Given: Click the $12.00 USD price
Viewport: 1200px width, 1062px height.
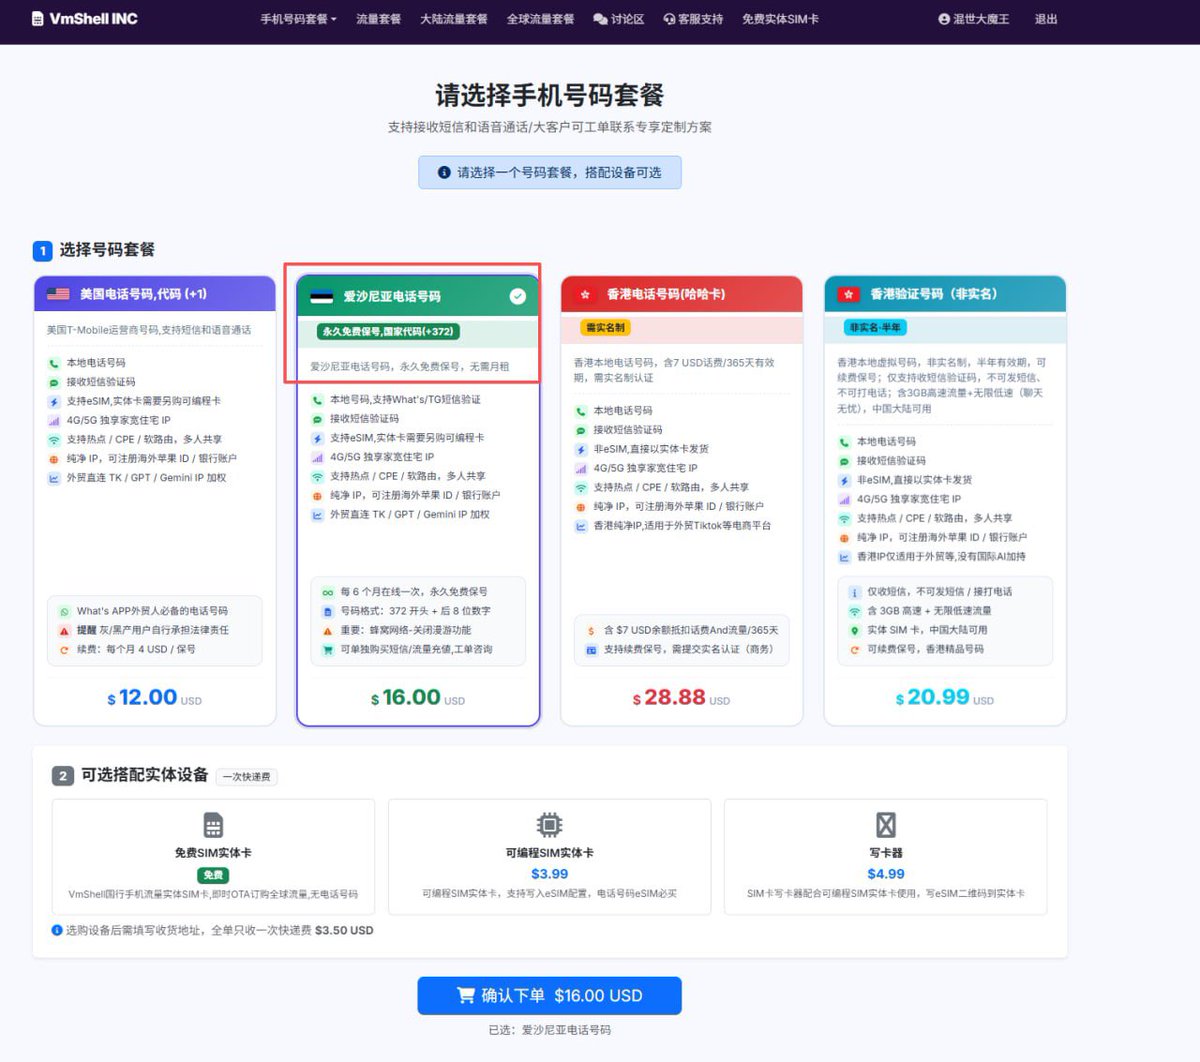Looking at the screenshot, I should click(x=155, y=698).
